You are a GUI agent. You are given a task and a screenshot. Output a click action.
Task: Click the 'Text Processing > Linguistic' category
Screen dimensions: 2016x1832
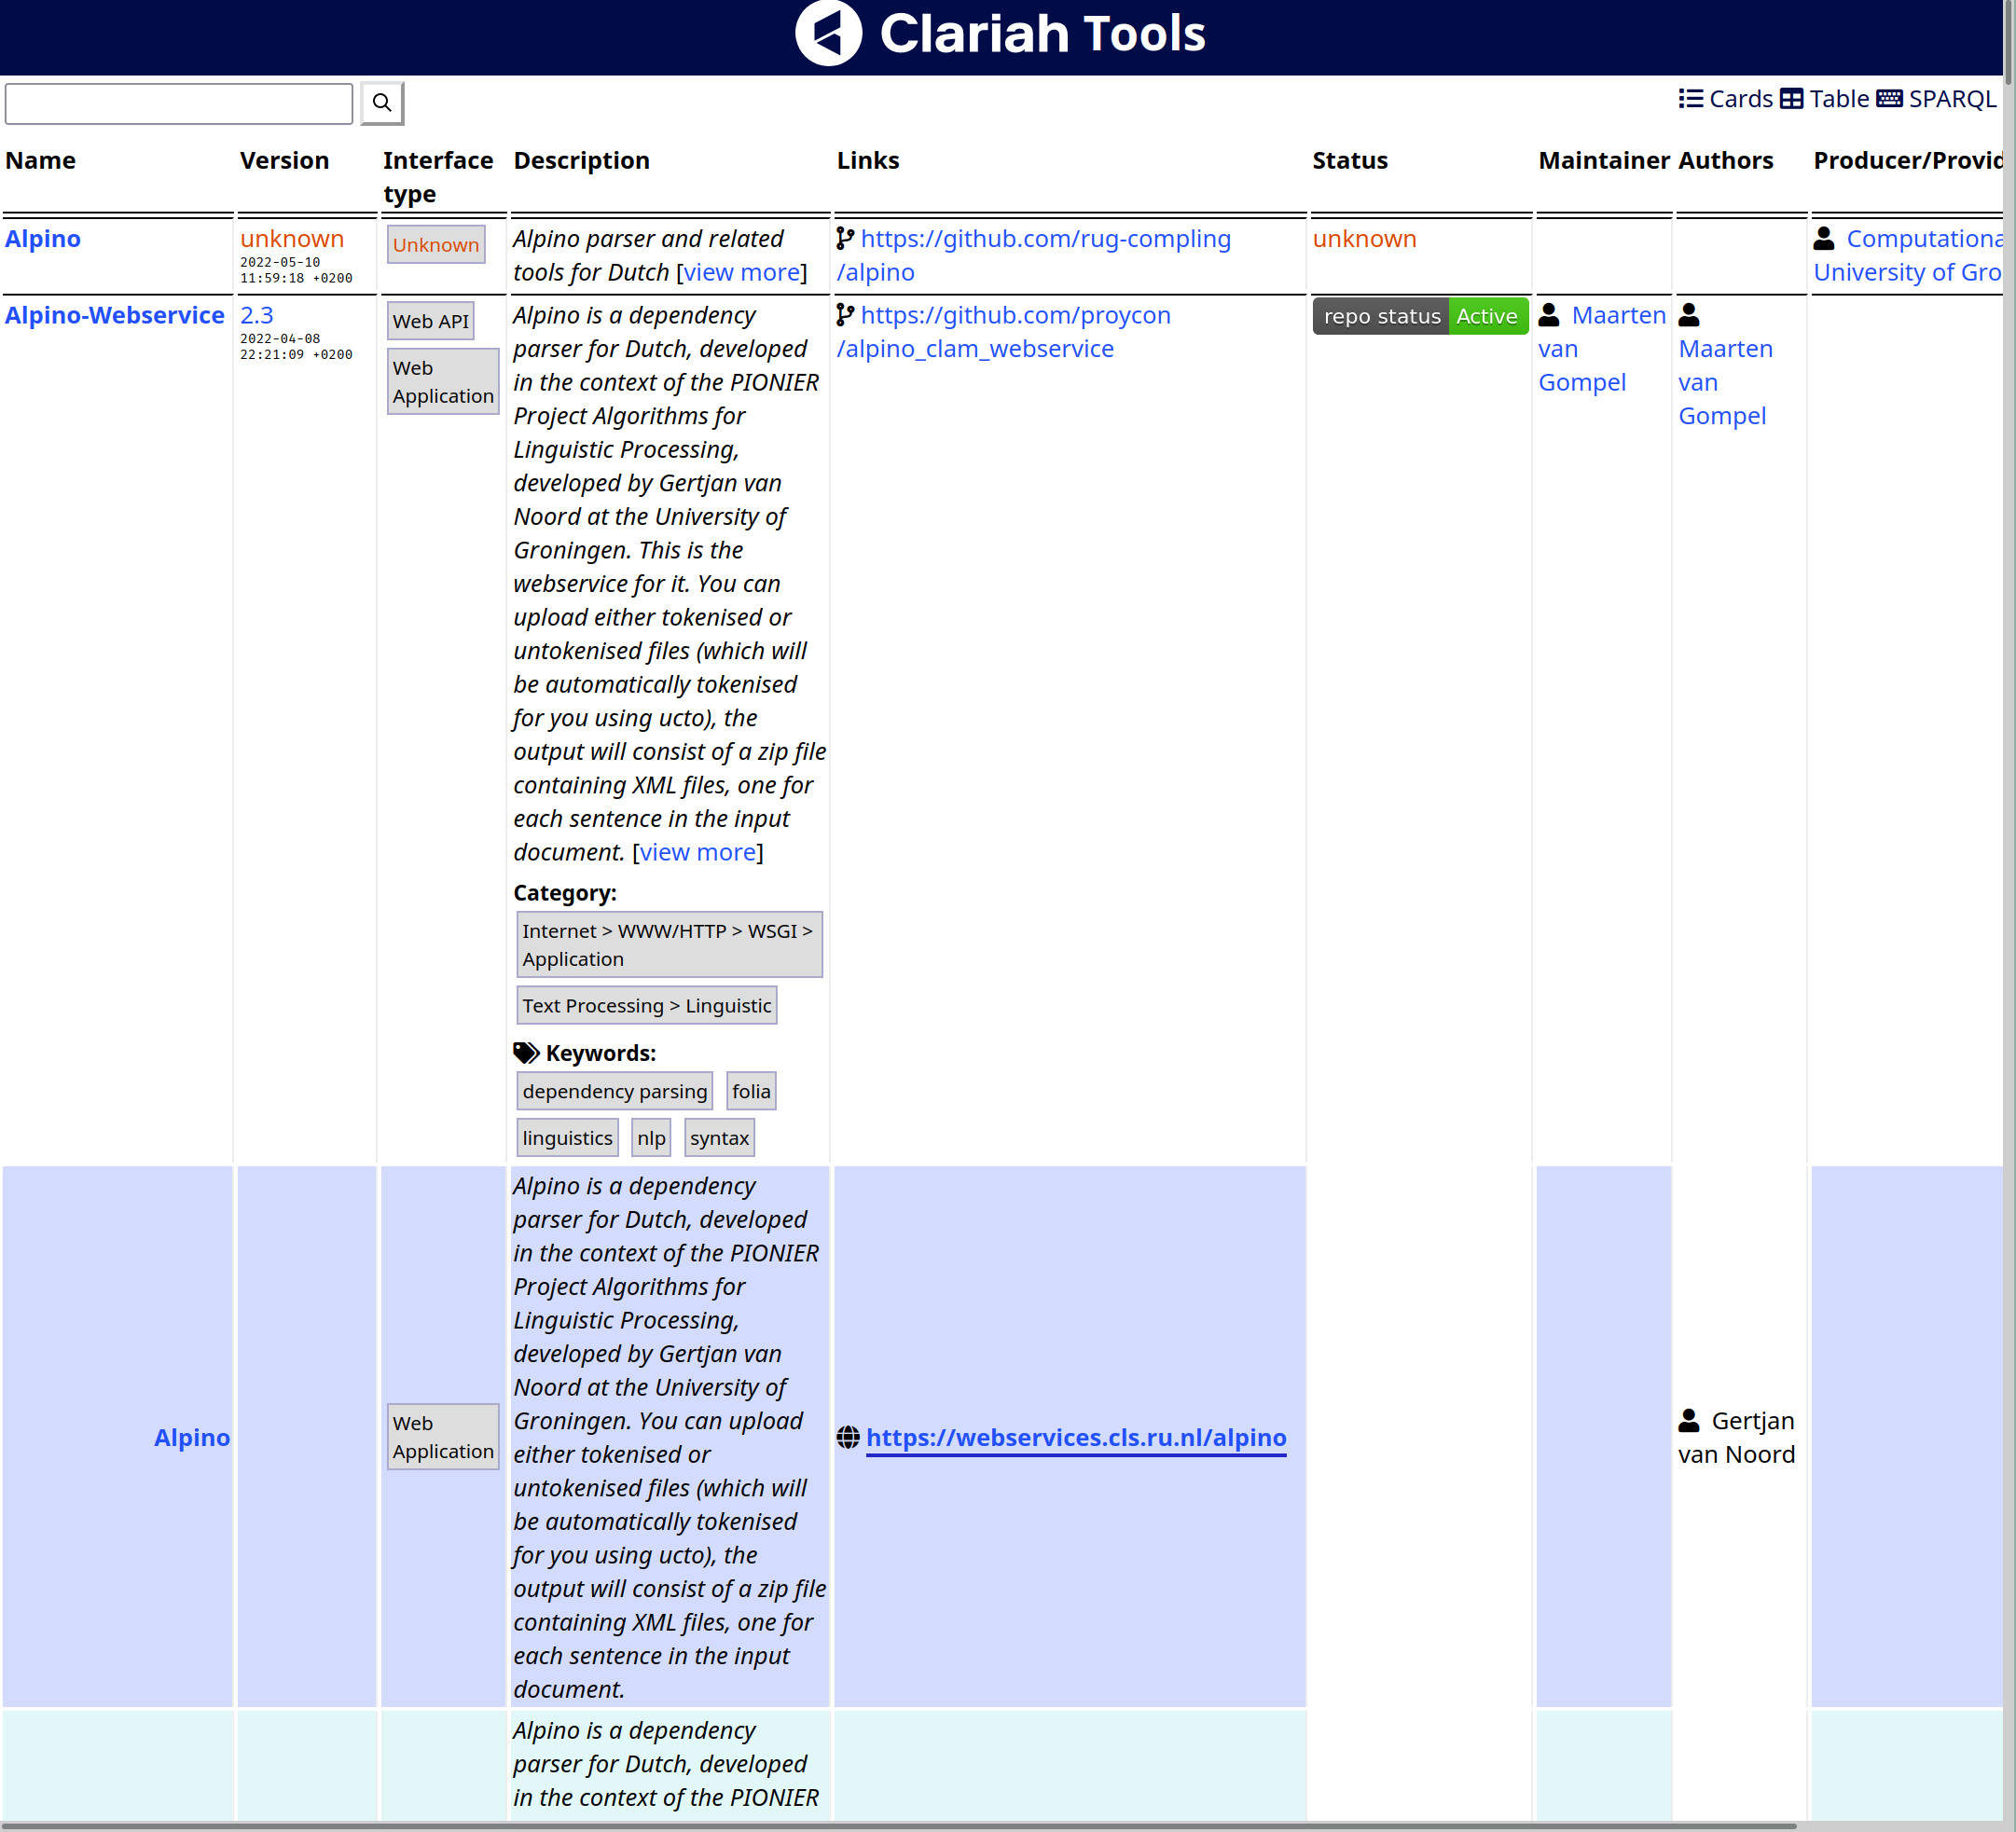646,1005
